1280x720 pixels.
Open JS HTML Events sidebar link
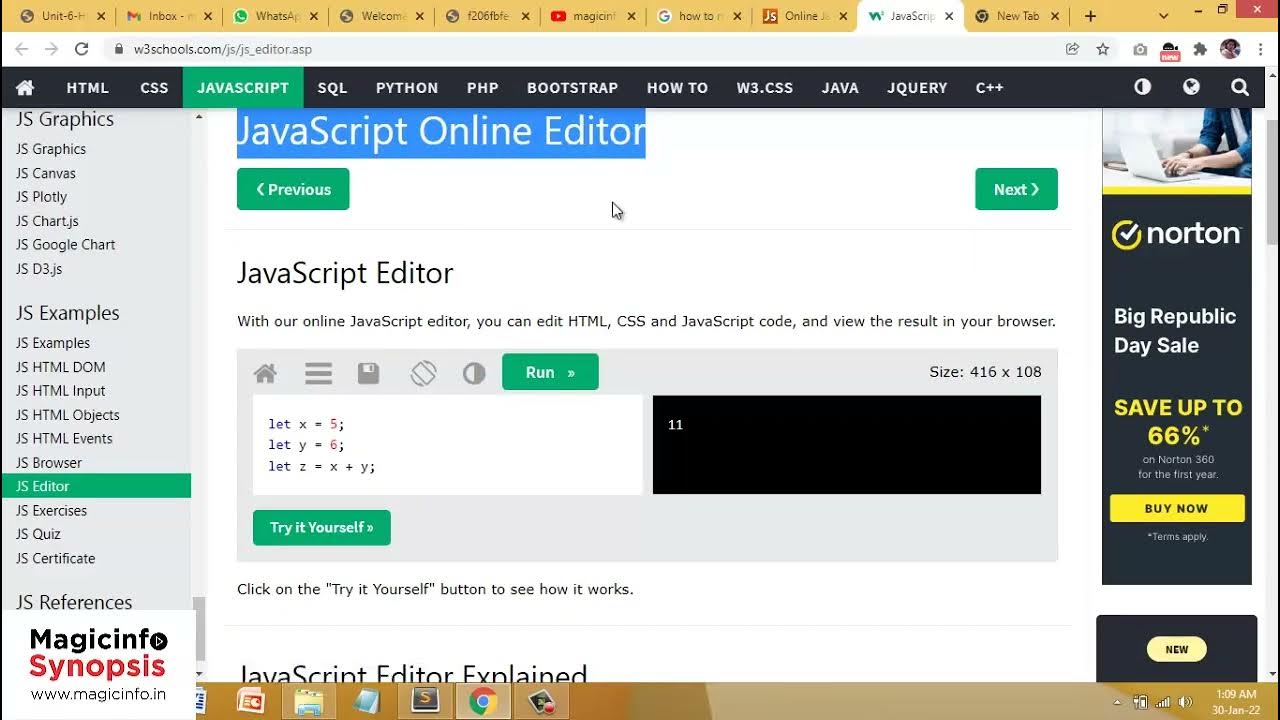tap(64, 438)
